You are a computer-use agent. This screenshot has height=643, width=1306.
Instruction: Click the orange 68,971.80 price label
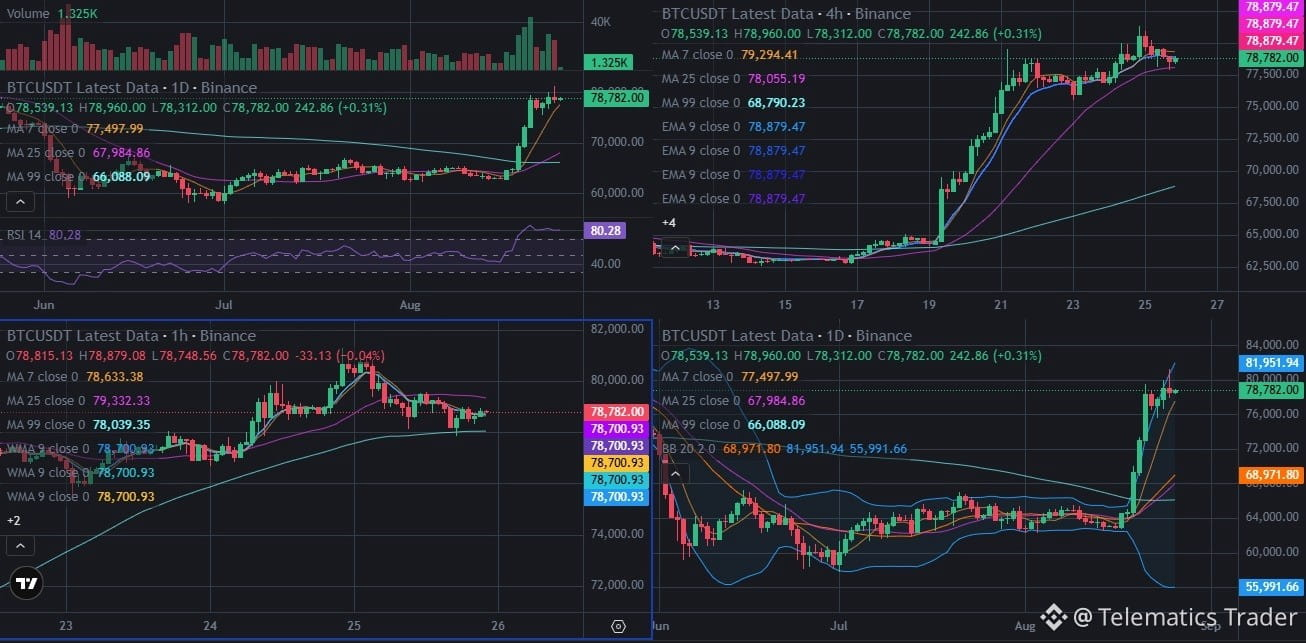coord(1272,474)
